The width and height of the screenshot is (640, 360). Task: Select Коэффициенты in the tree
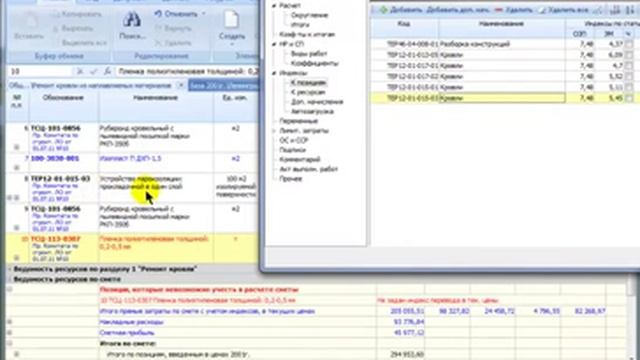(x=314, y=64)
